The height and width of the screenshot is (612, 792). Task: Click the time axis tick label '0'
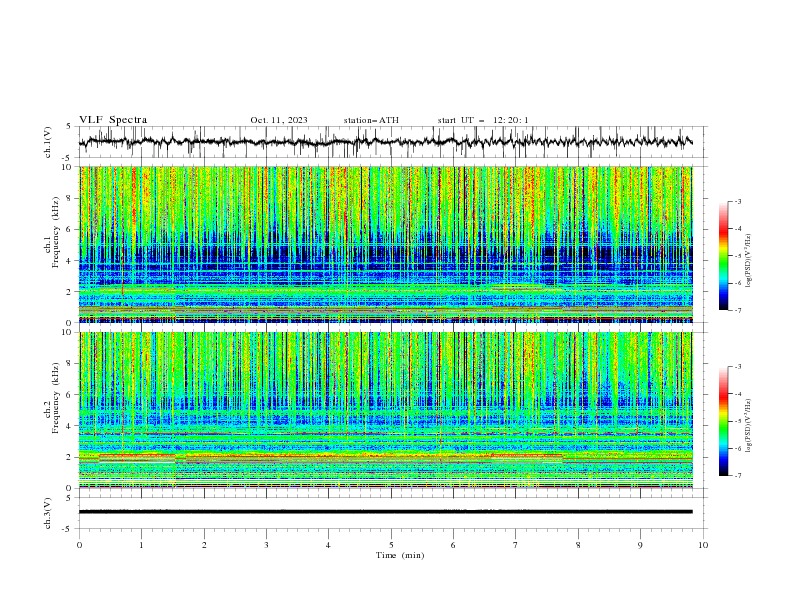pos(79,545)
